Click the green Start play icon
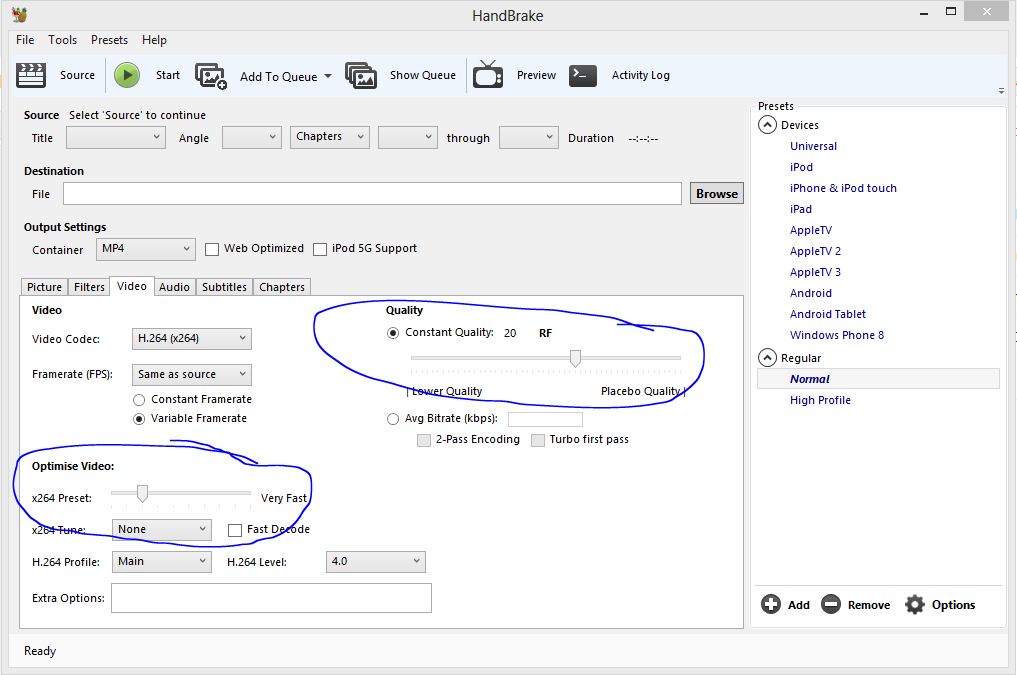 pyautogui.click(x=127, y=75)
